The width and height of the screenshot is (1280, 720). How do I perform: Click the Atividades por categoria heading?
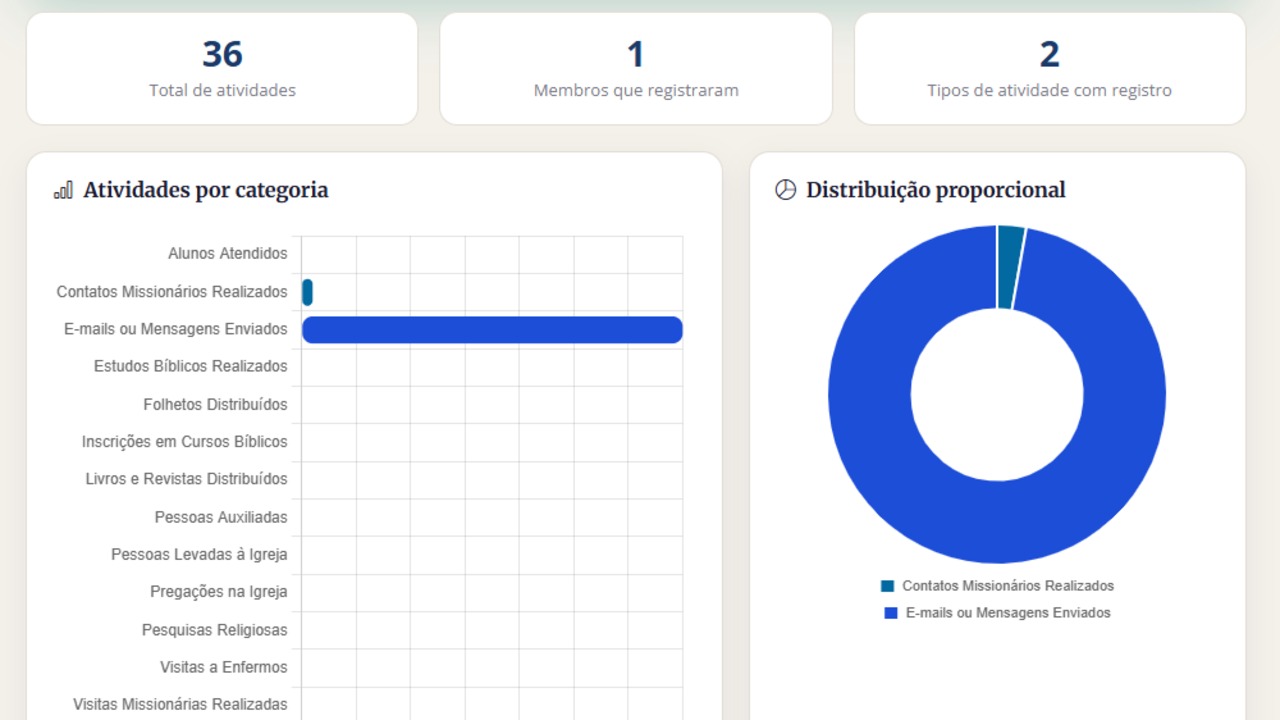click(205, 190)
